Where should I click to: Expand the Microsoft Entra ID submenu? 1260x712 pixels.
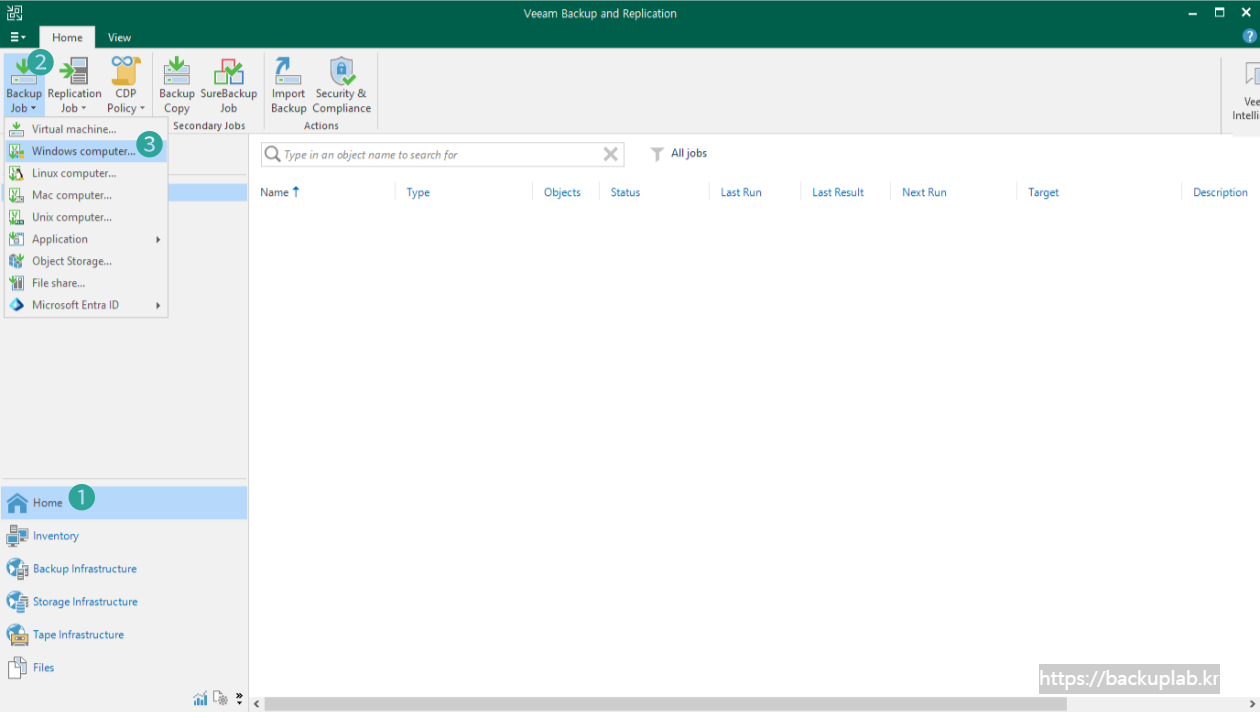tap(86, 305)
